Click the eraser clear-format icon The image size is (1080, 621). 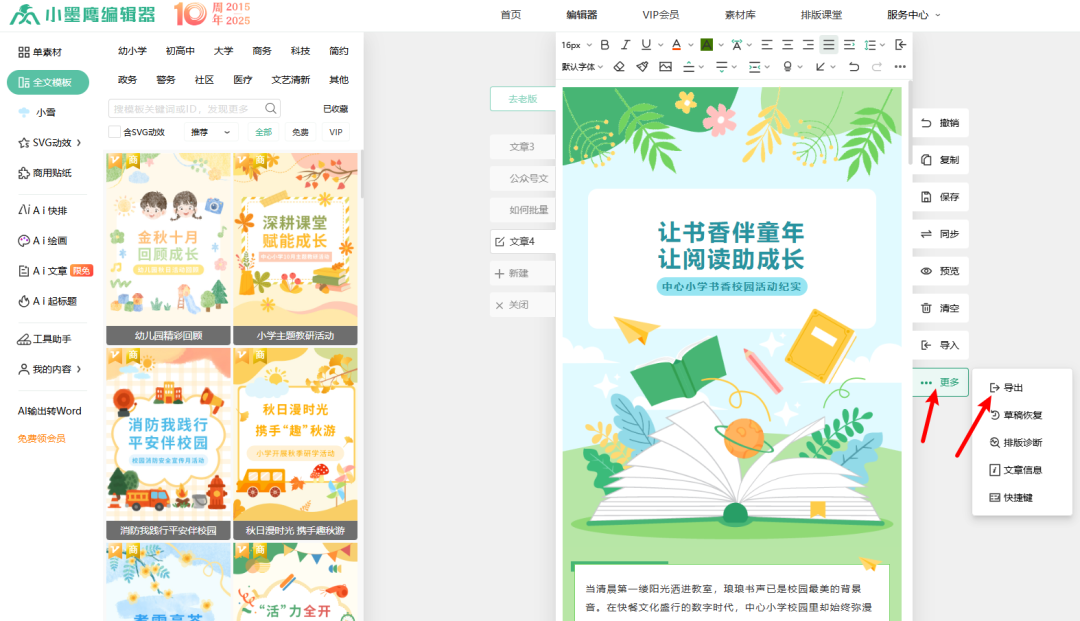point(618,67)
